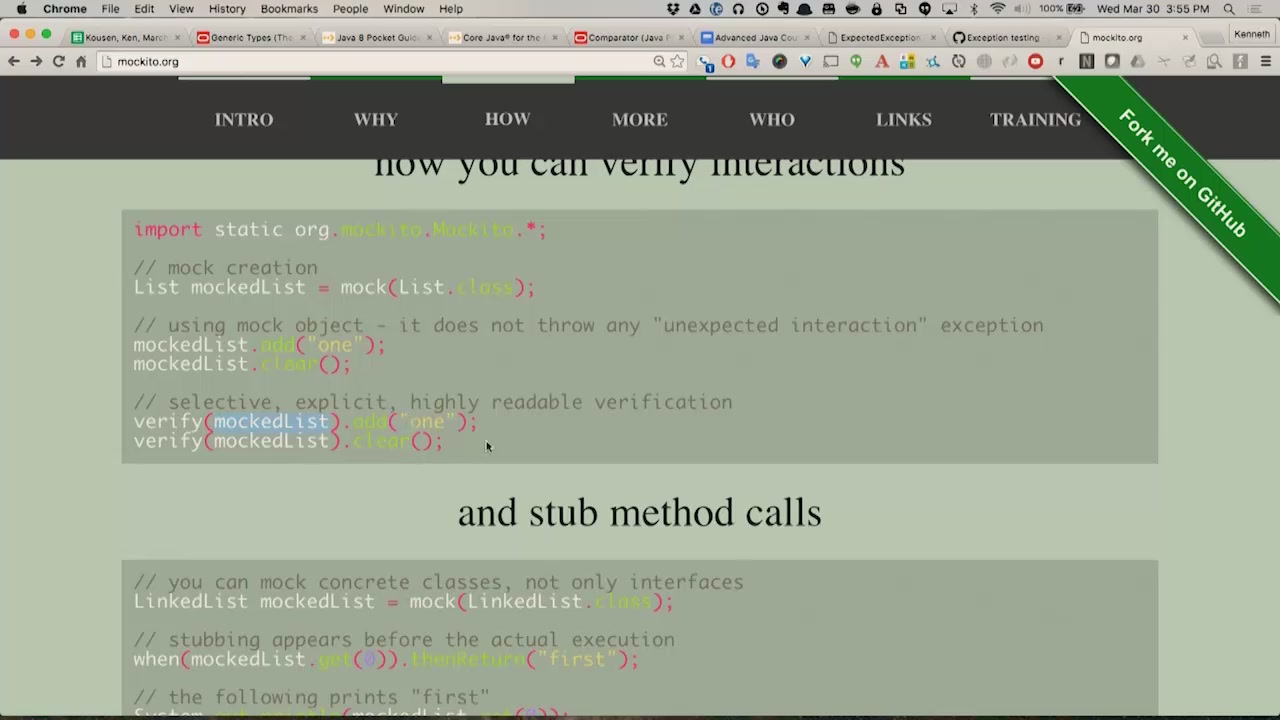Open the History menu
The image size is (1280, 720).
pyautogui.click(x=227, y=9)
